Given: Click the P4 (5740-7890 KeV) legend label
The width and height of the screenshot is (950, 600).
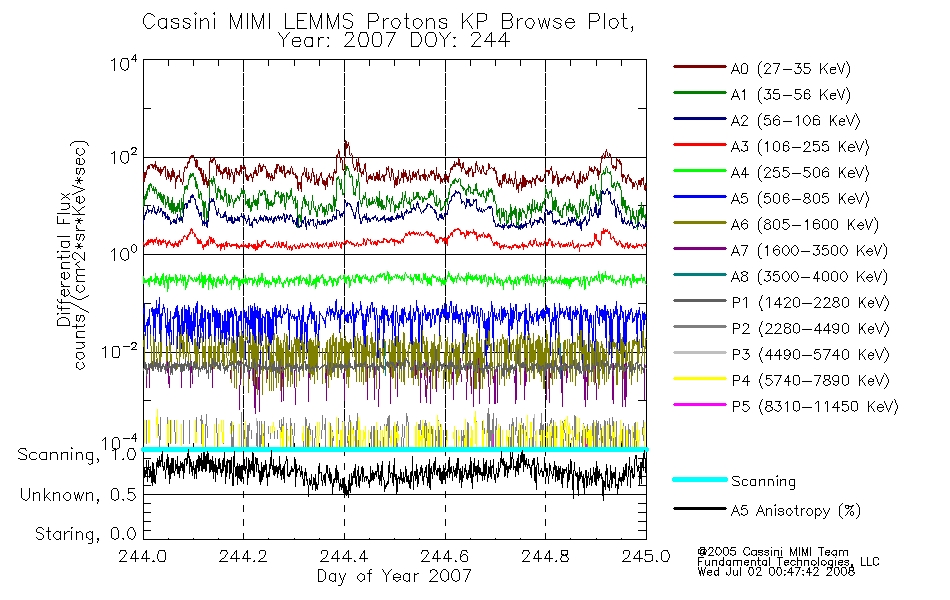Looking at the screenshot, I should coord(810,381).
